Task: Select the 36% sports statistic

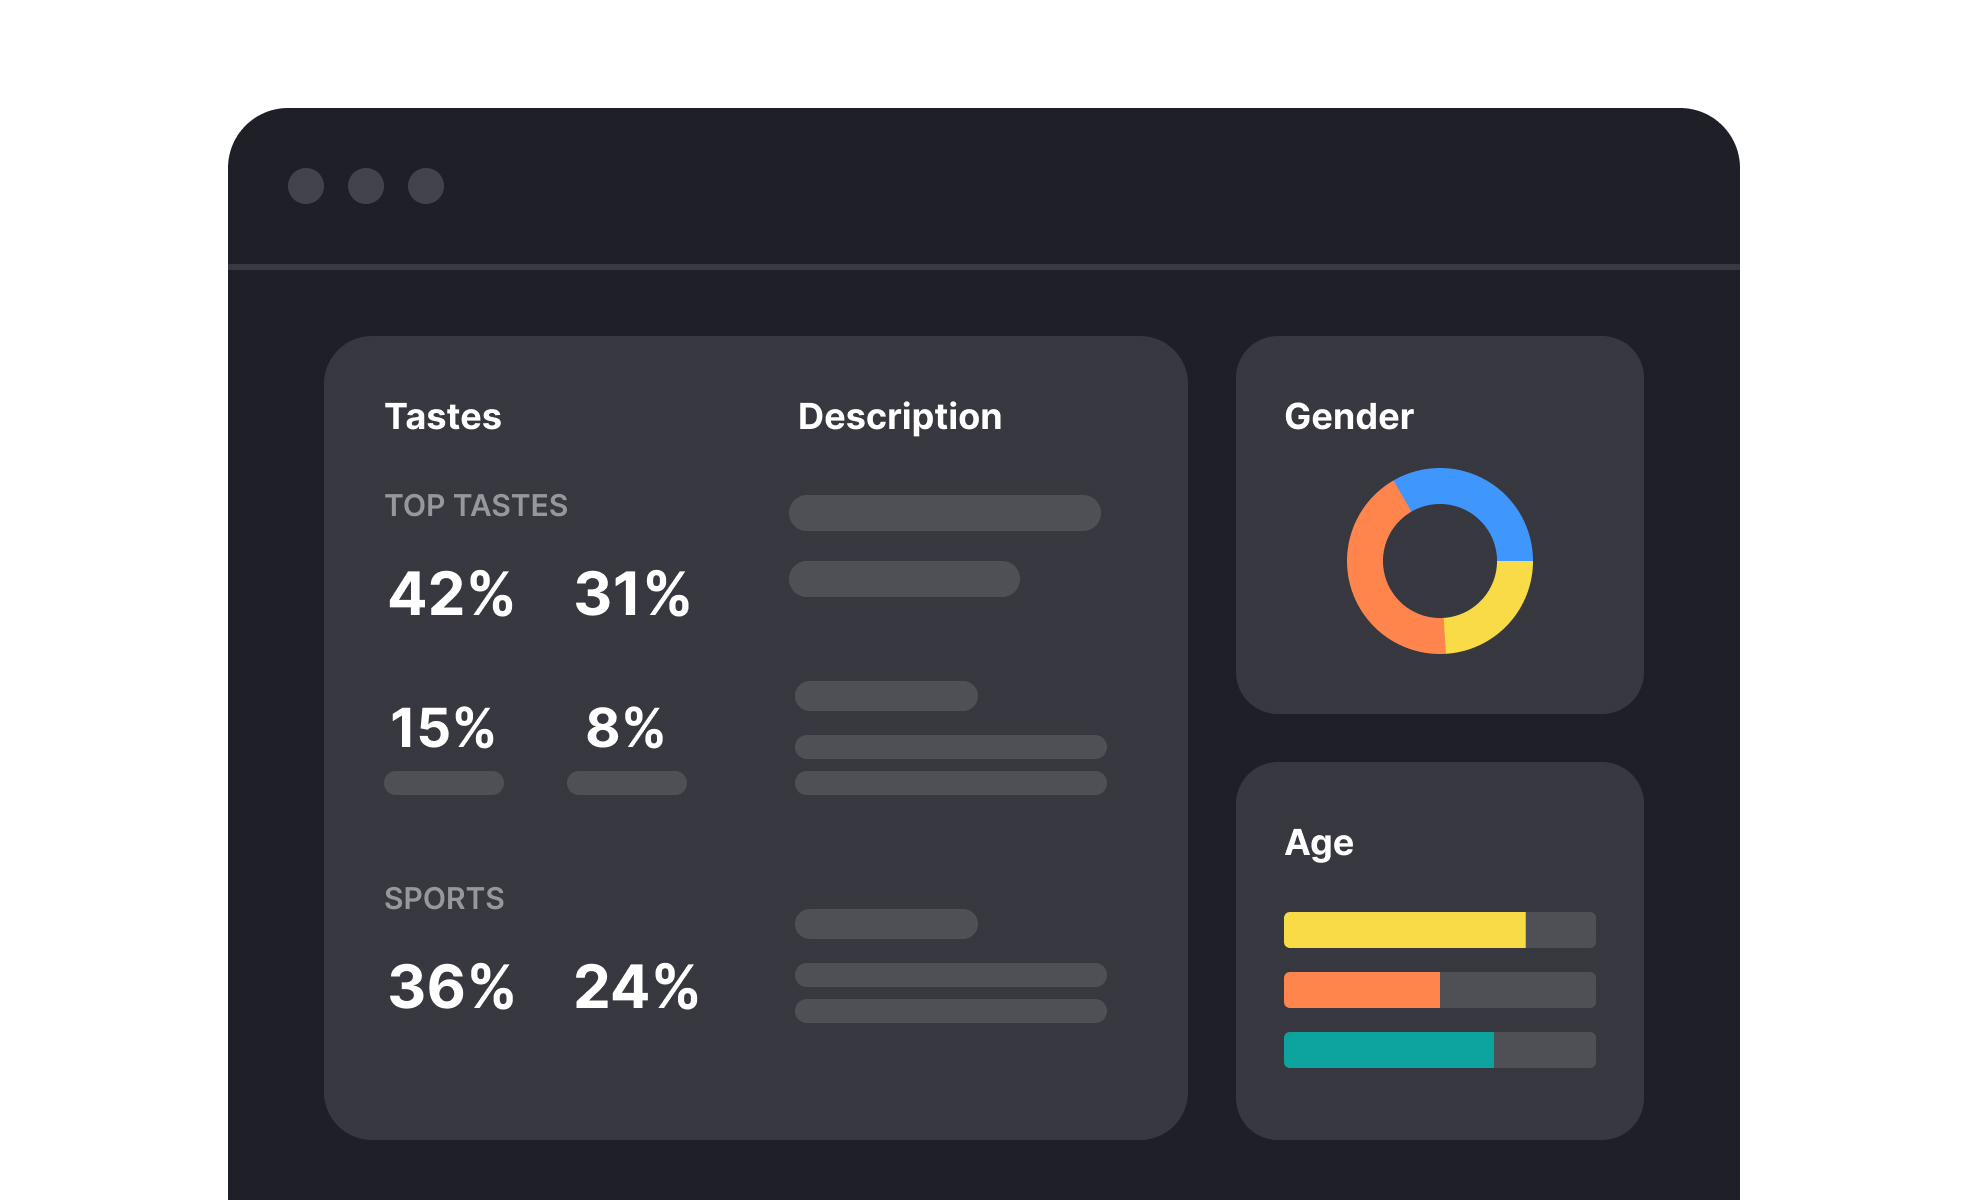Action: coord(451,986)
